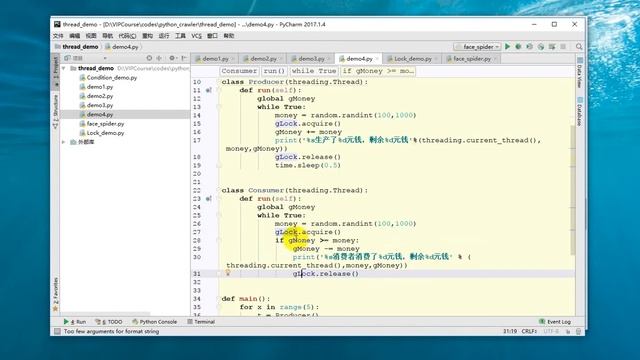Click the lock read-only icon in the status bar

[x=568, y=331]
